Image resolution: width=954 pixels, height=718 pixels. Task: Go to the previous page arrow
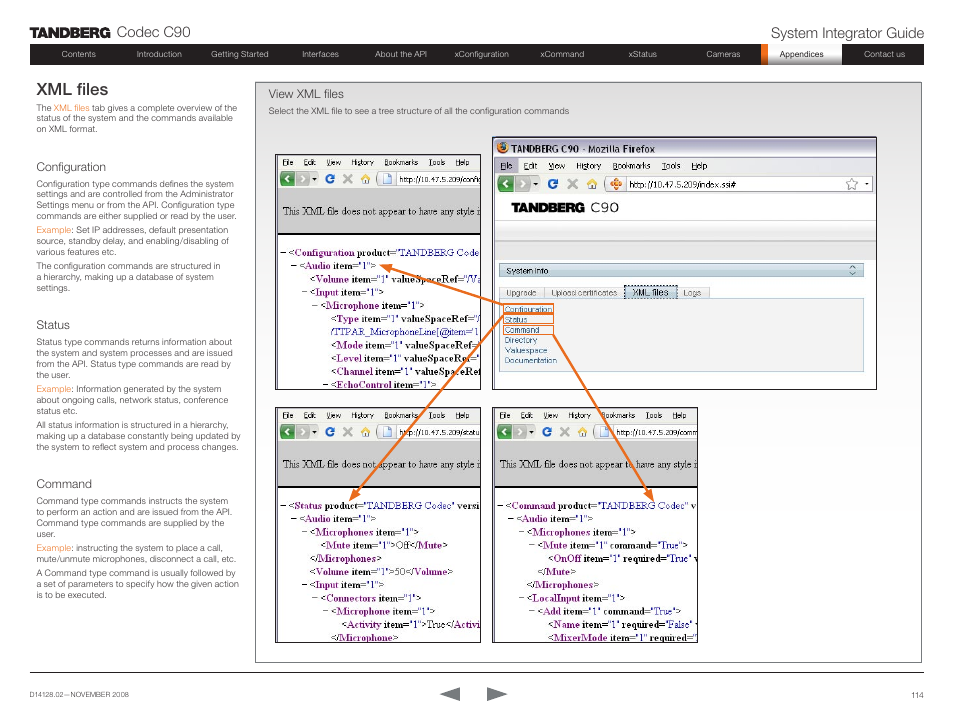coord(450,694)
